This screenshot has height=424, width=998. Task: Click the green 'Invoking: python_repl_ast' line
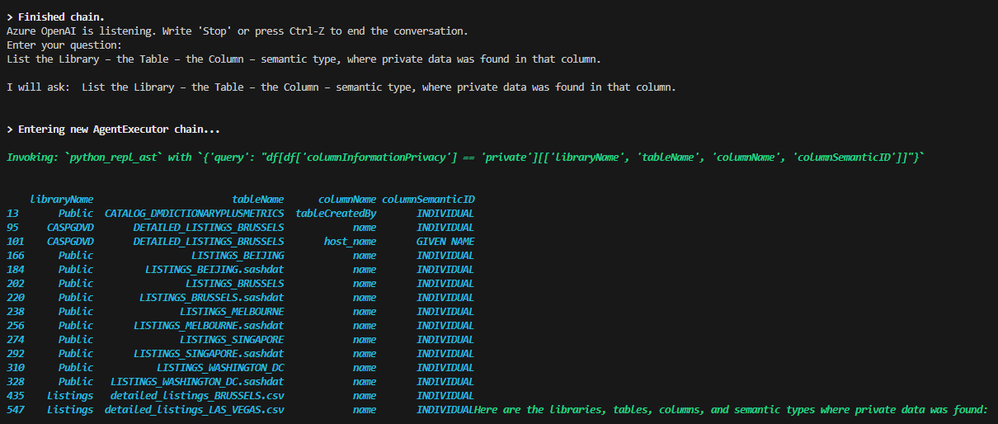[x=466, y=158]
